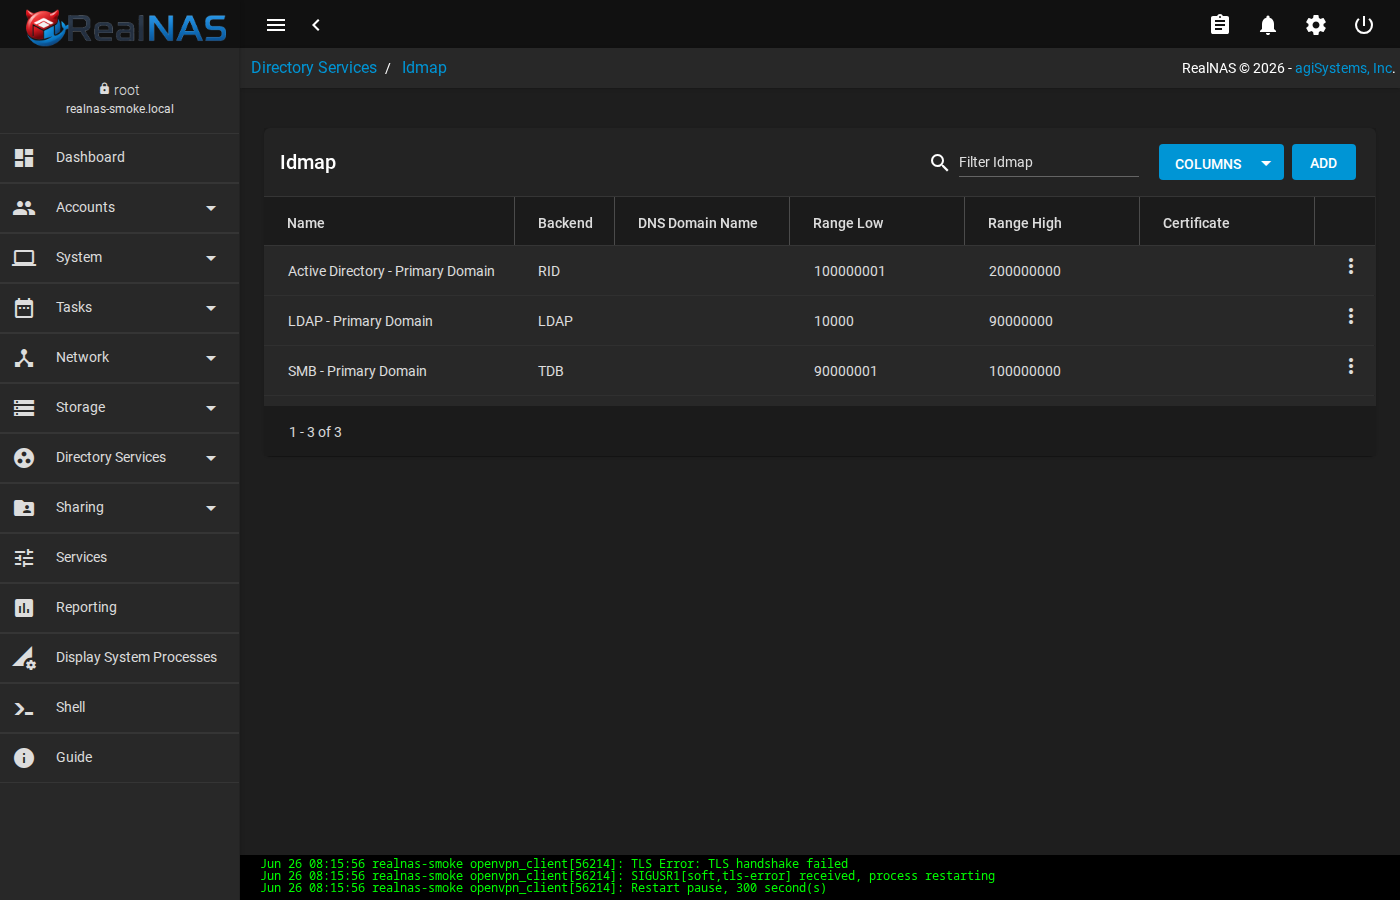Expand the Storage menu arrow
The width and height of the screenshot is (1400, 900).
point(211,408)
